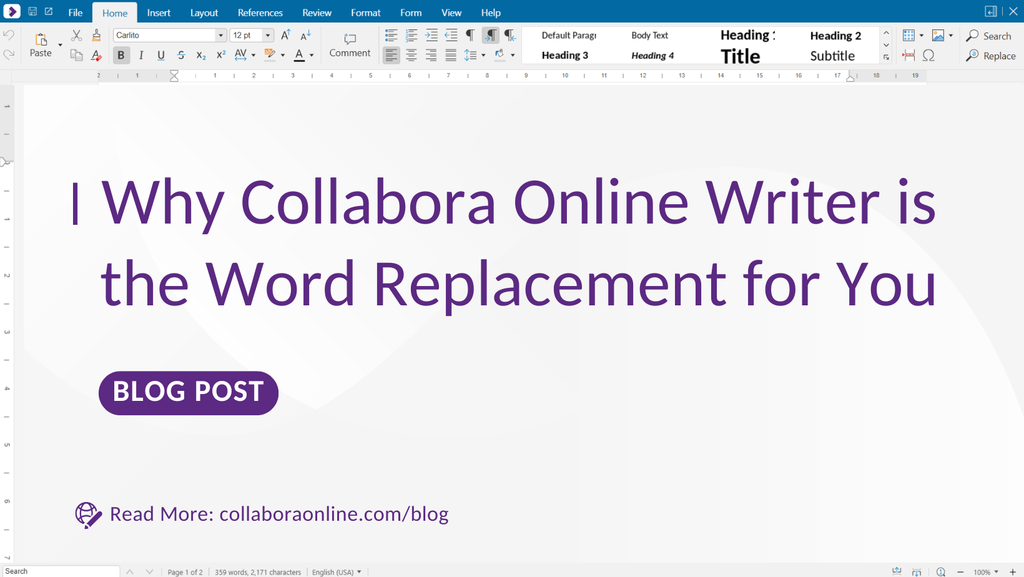
Task: Toggle Bold formatting
Action: (x=121, y=55)
